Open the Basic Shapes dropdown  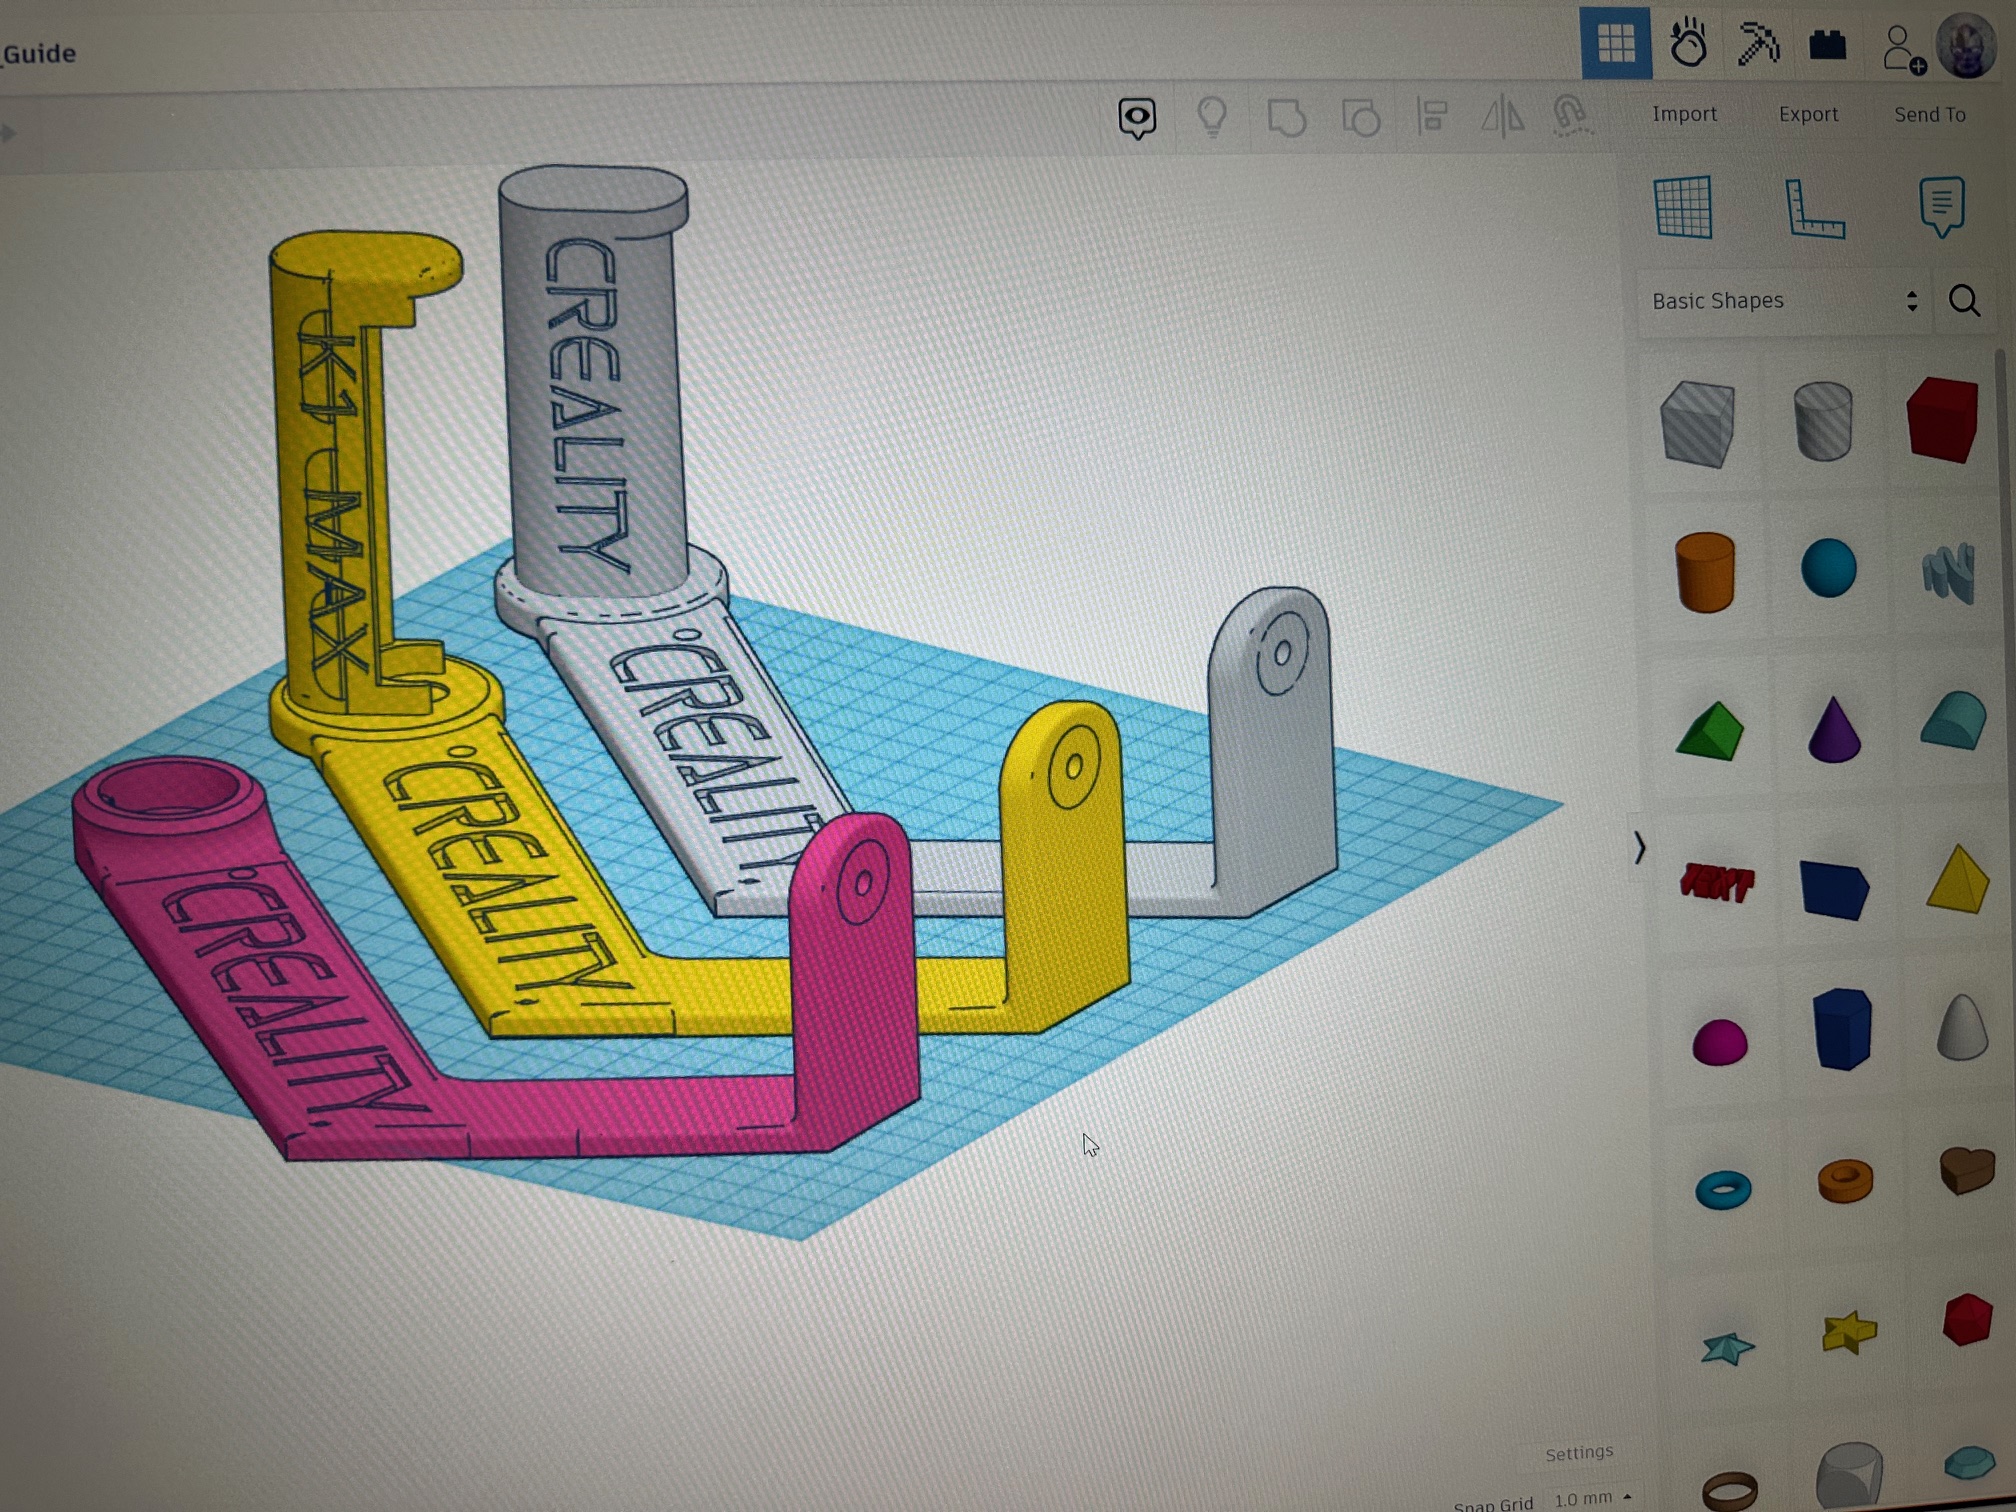[x=1784, y=301]
